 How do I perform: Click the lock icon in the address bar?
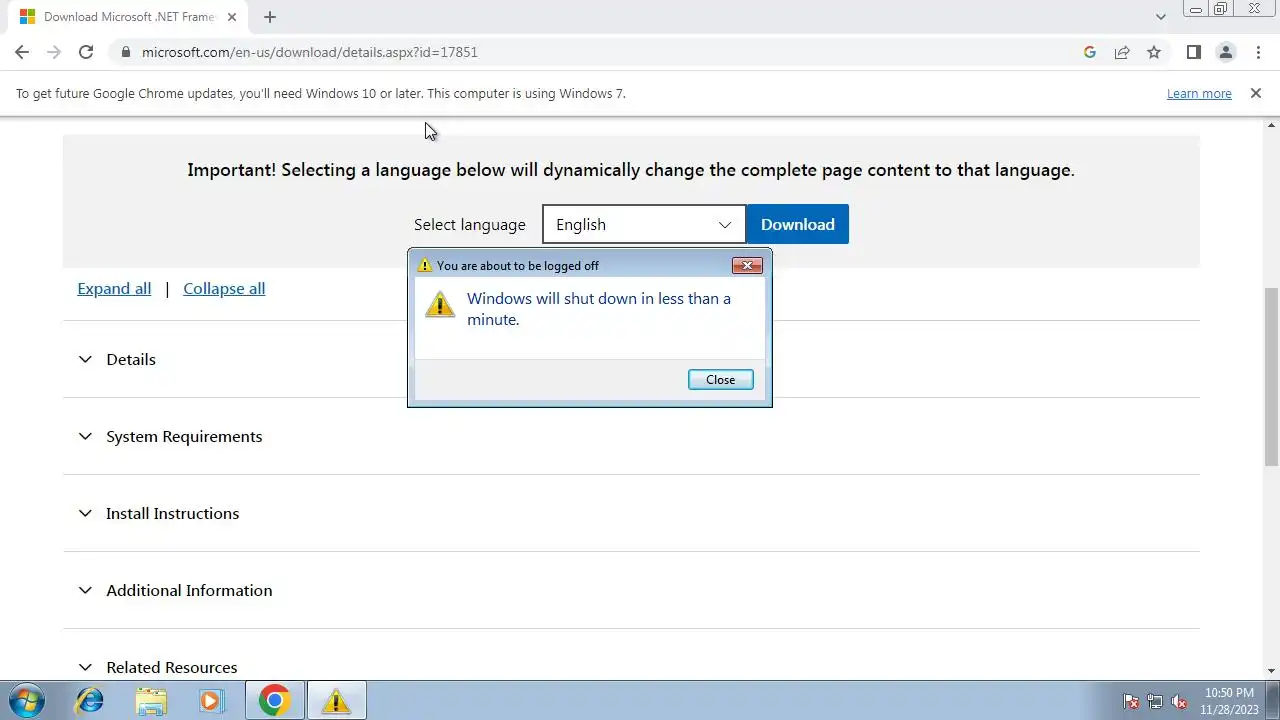[125, 52]
